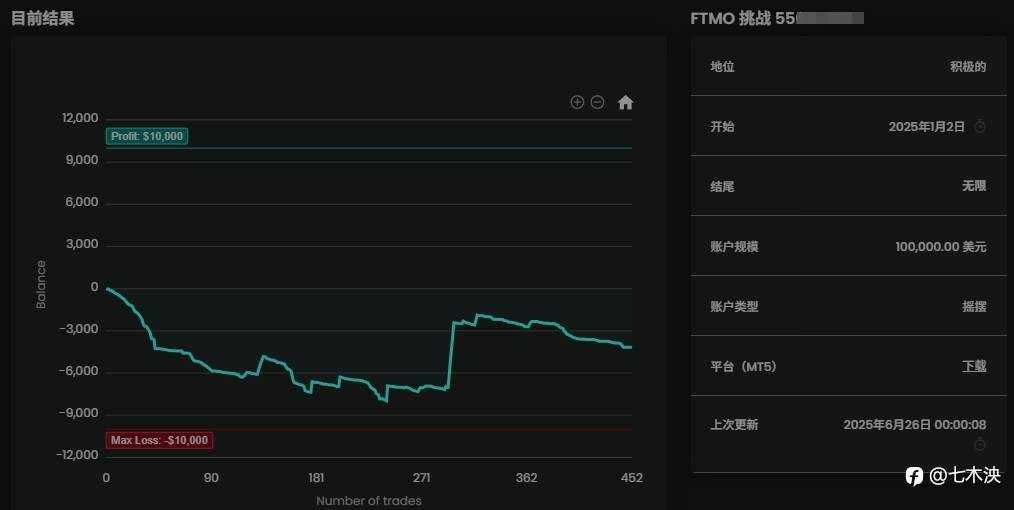Open the 下载 link for MT5 platform

tap(974, 366)
